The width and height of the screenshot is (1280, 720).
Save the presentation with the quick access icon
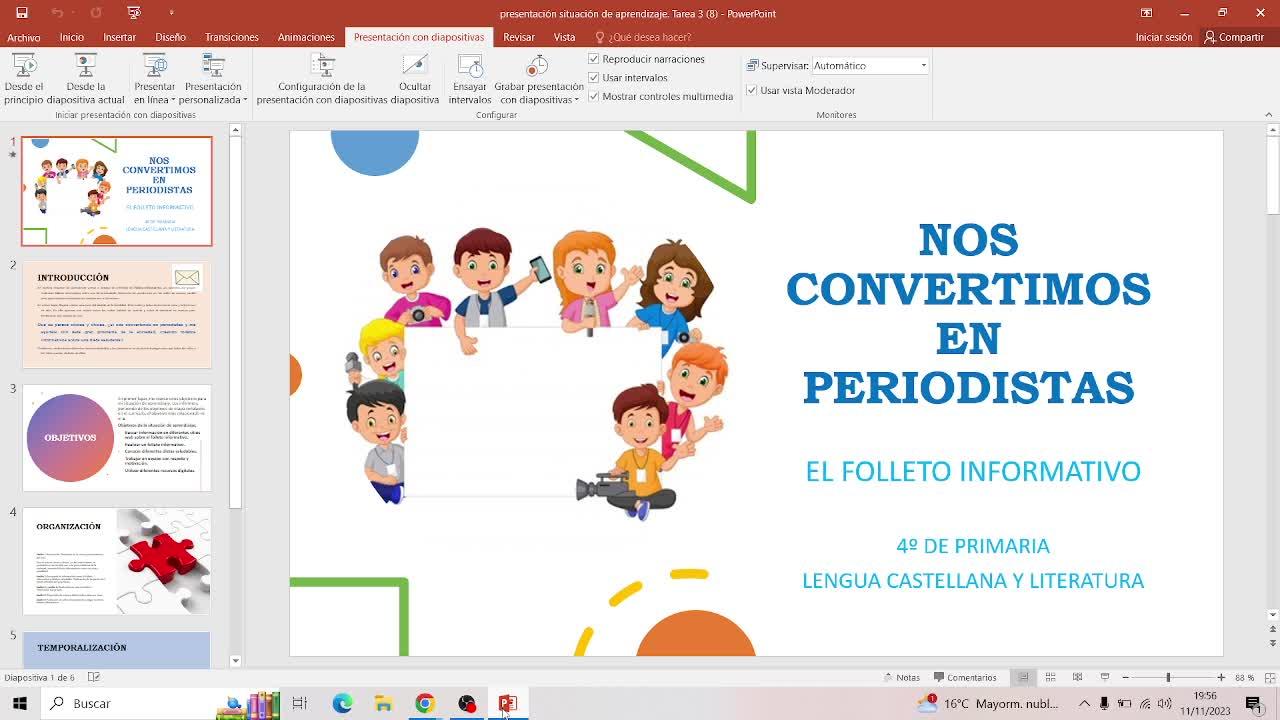click(x=22, y=13)
